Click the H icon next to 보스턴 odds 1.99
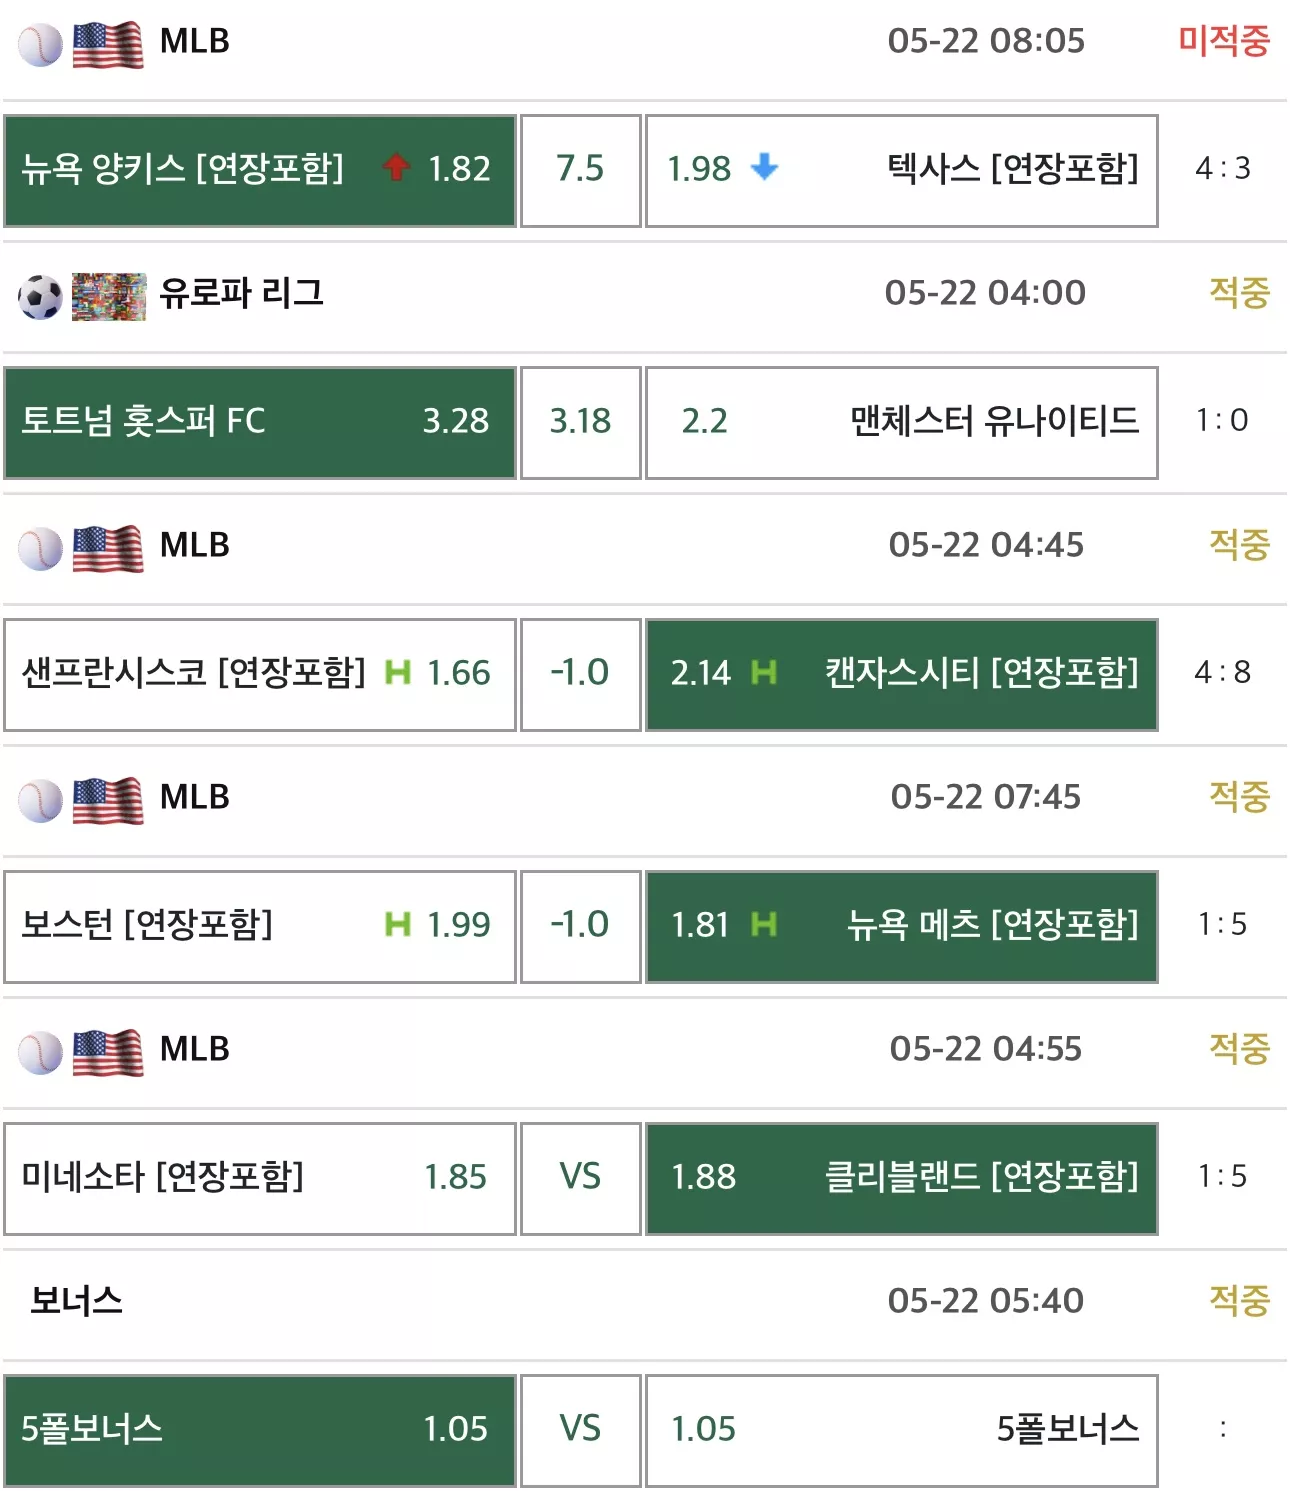Viewport: 1290px width, 1491px height. [x=398, y=924]
